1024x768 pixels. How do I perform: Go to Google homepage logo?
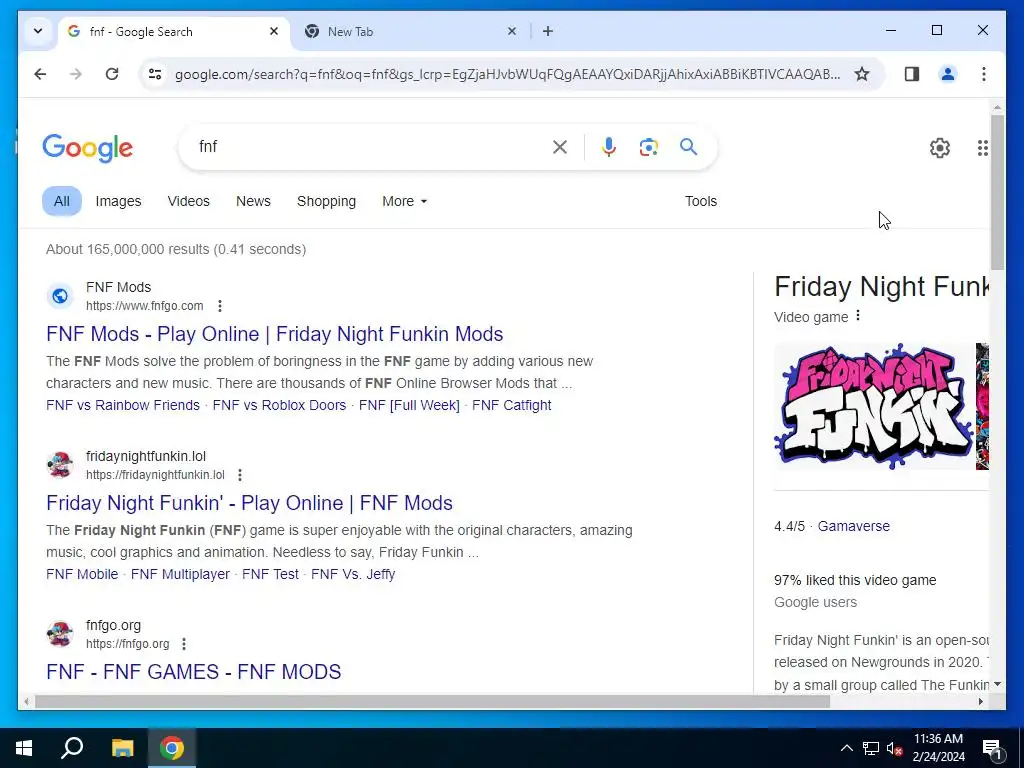[88, 148]
